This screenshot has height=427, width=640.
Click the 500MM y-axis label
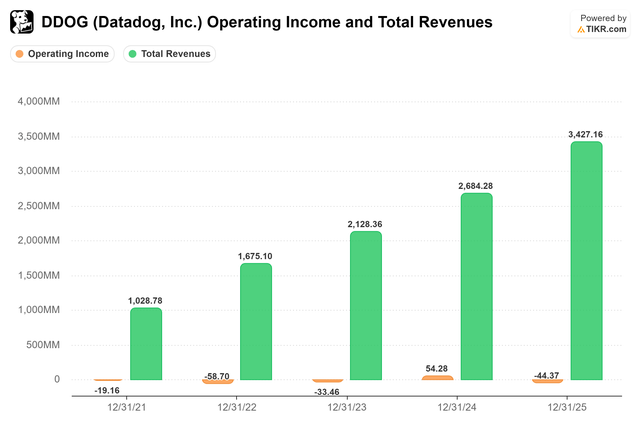point(43,345)
